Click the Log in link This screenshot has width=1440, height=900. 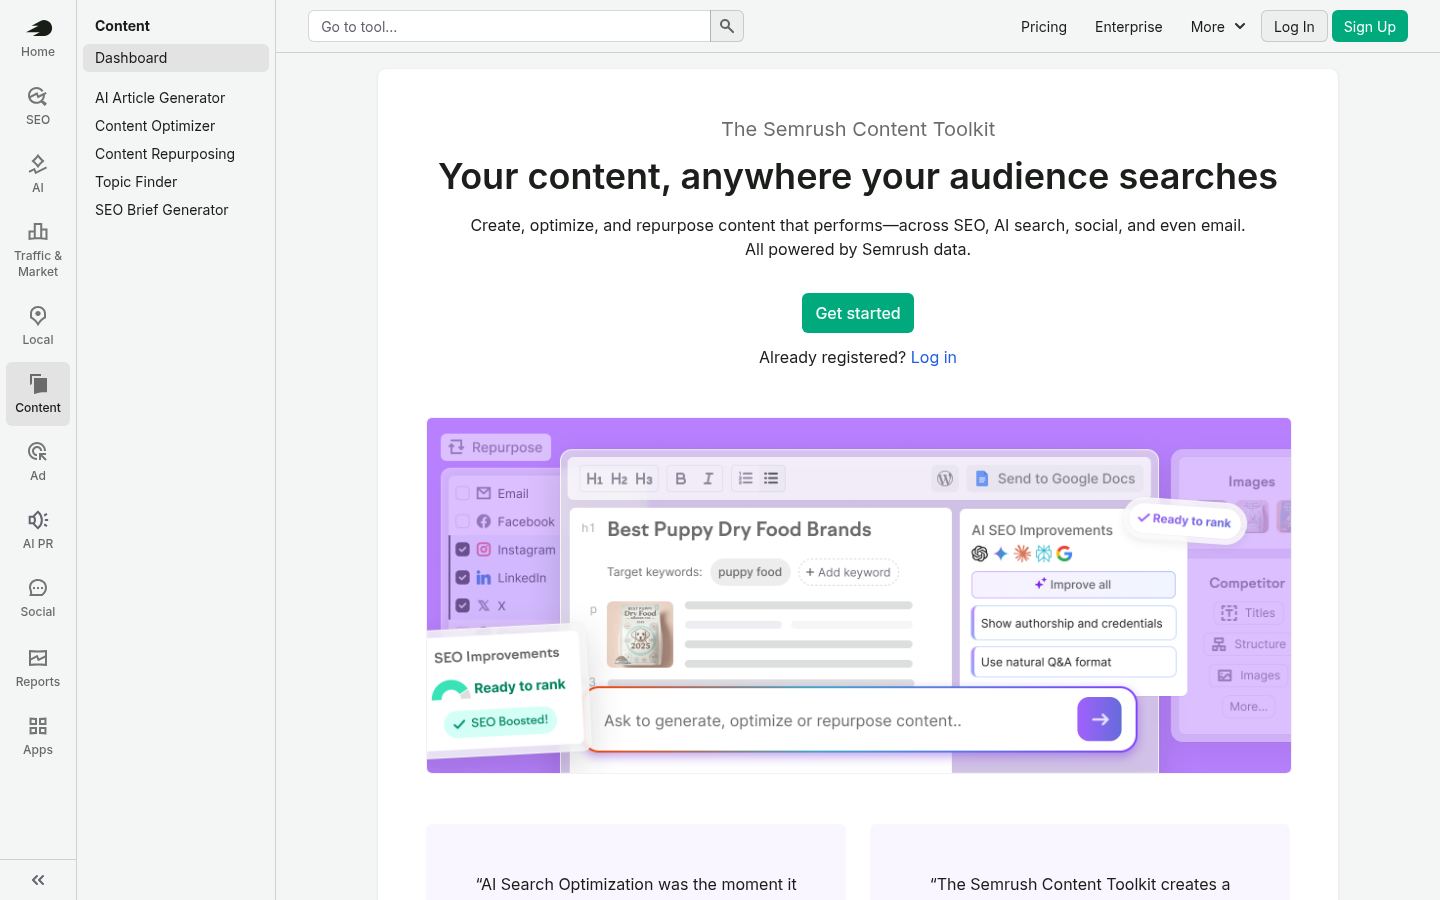[x=933, y=357]
